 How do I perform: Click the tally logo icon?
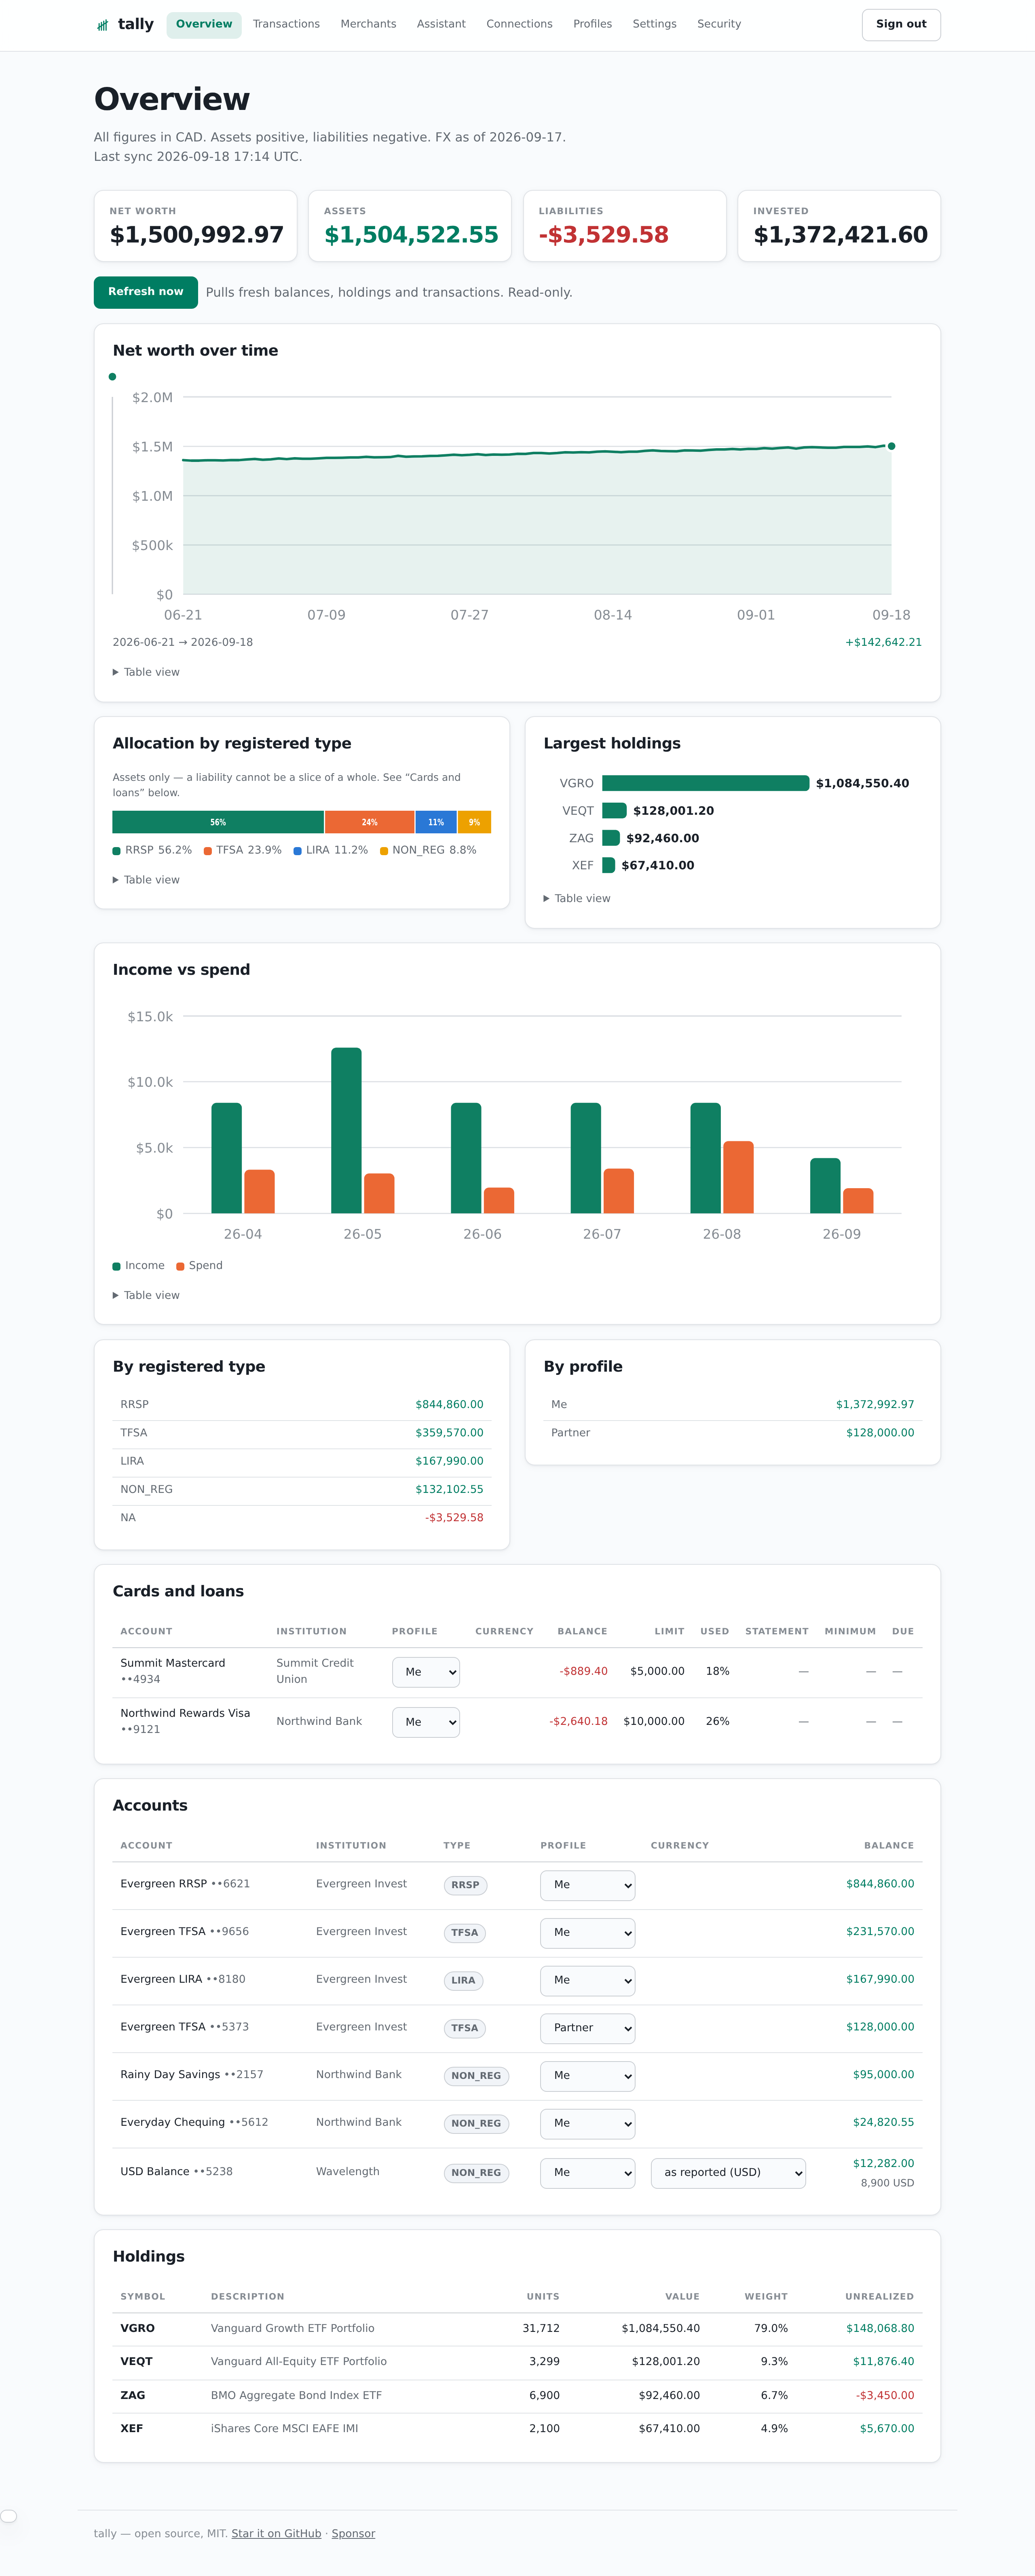102,25
